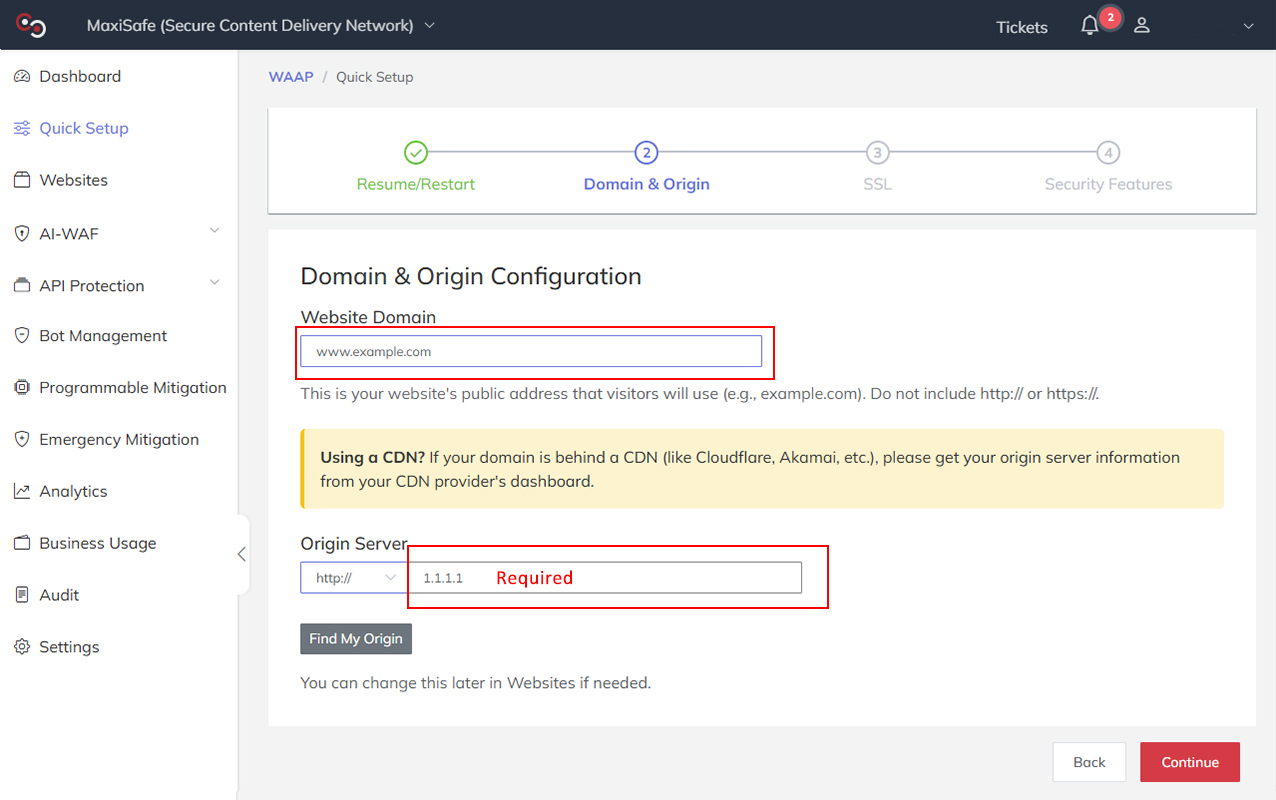Image resolution: width=1276 pixels, height=800 pixels.
Task: Access Emergency Mitigation
Action: click(119, 440)
